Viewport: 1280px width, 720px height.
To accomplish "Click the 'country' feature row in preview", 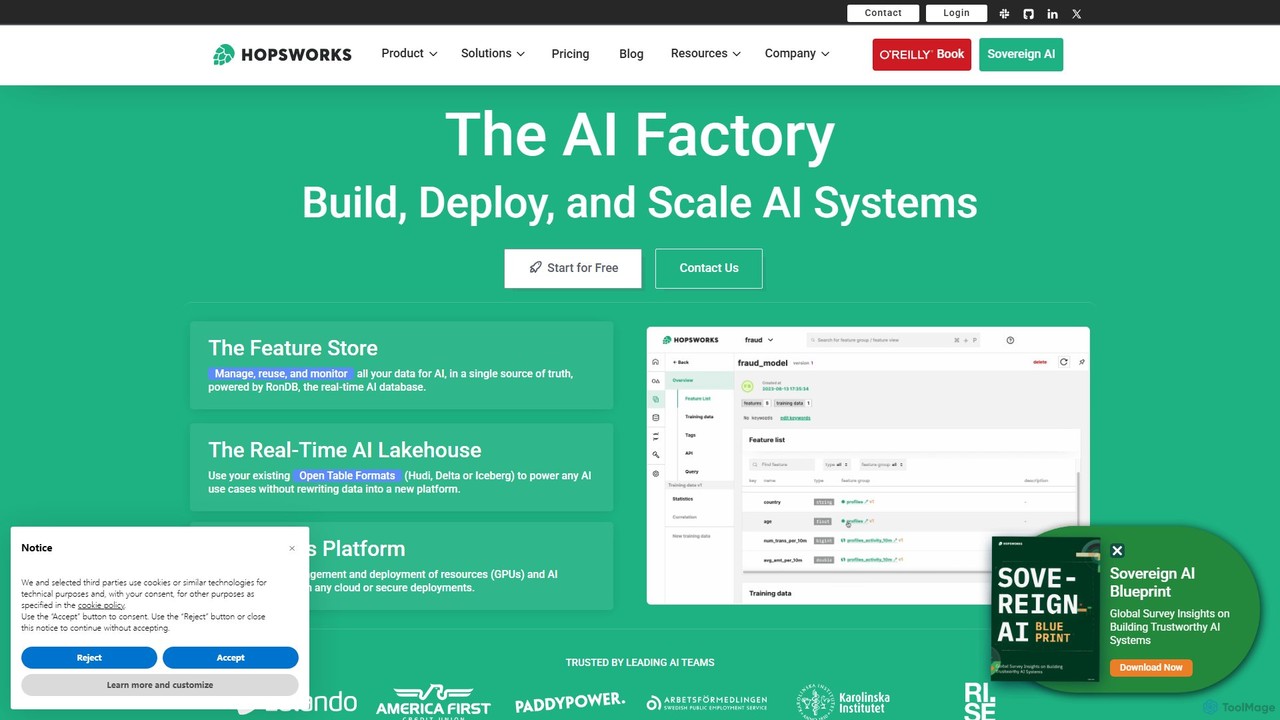I will [x=910, y=502].
